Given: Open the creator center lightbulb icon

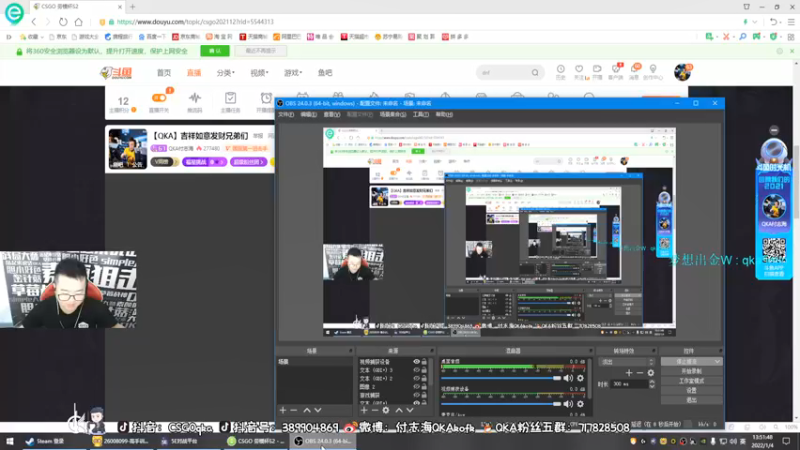Looking at the screenshot, I should tap(653, 72).
